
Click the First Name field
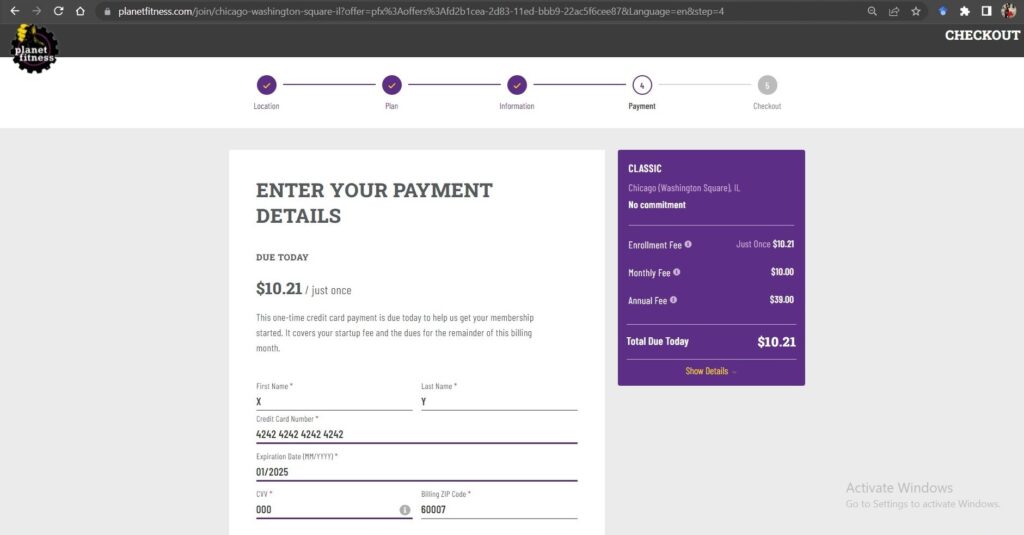[x=334, y=402]
